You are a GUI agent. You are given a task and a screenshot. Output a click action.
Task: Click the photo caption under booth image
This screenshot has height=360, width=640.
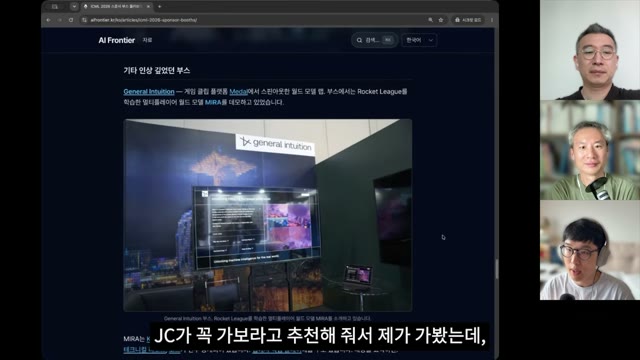coord(268,318)
